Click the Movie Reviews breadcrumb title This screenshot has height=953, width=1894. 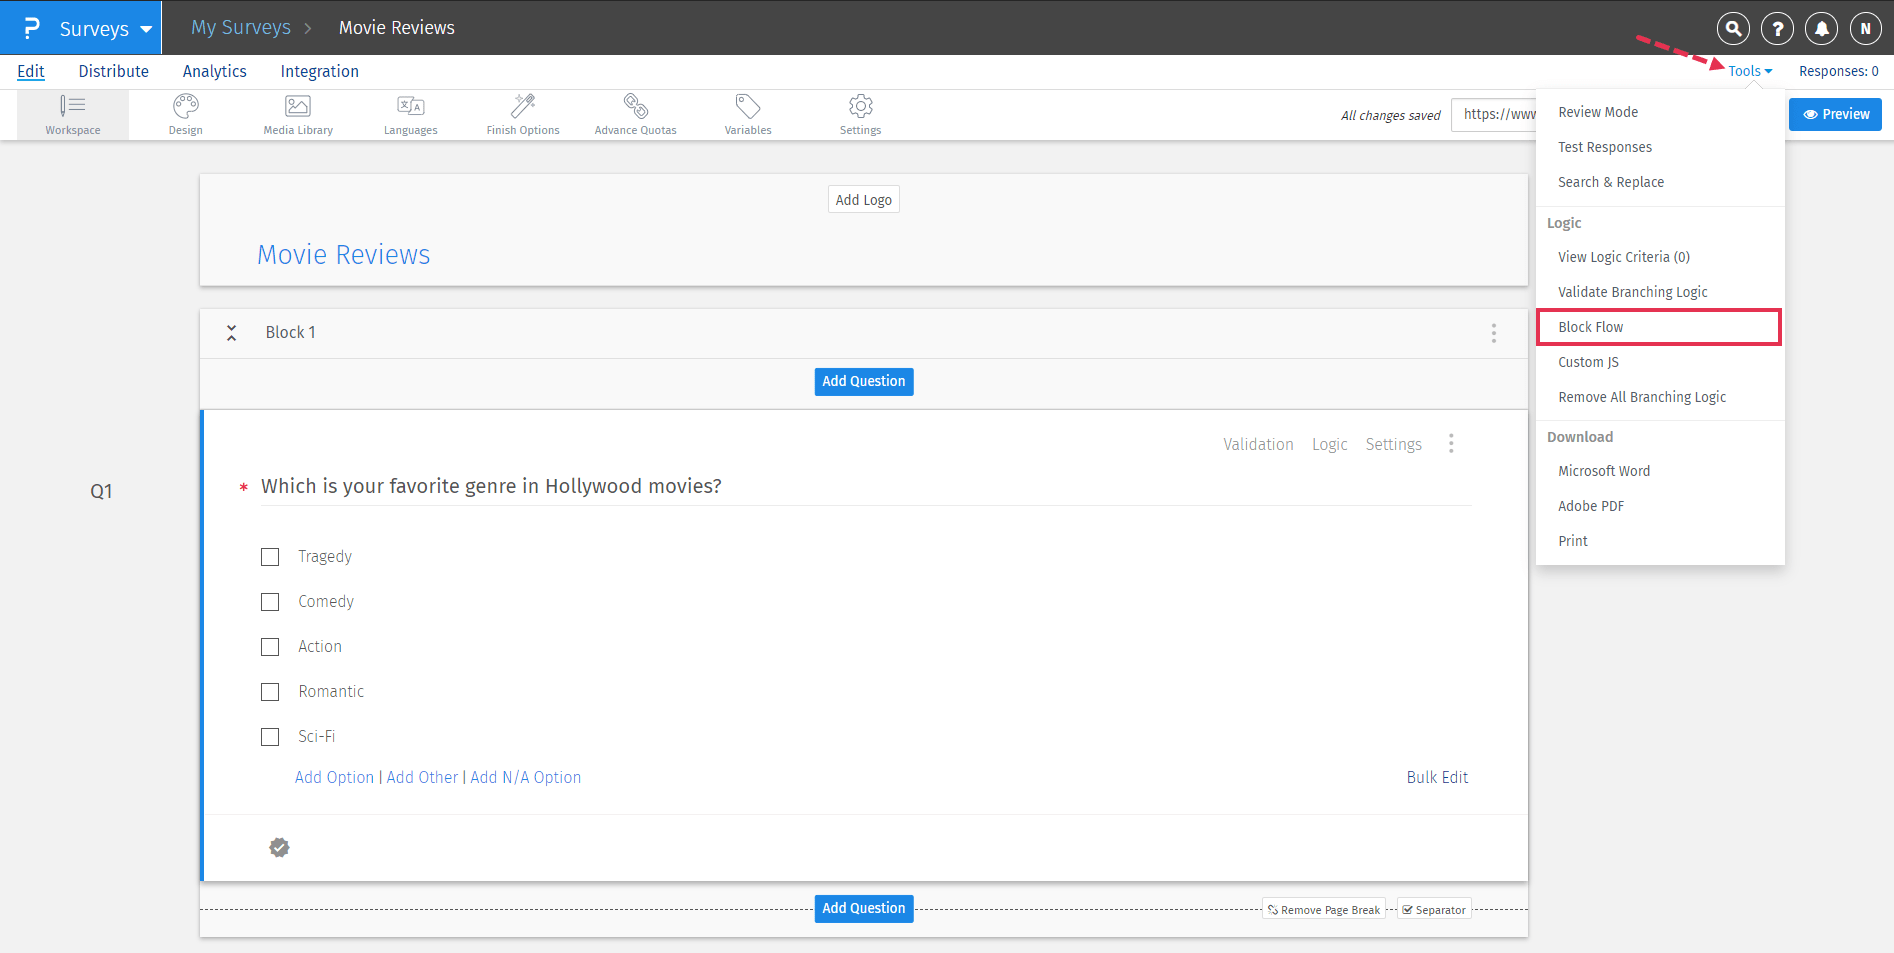tap(396, 28)
